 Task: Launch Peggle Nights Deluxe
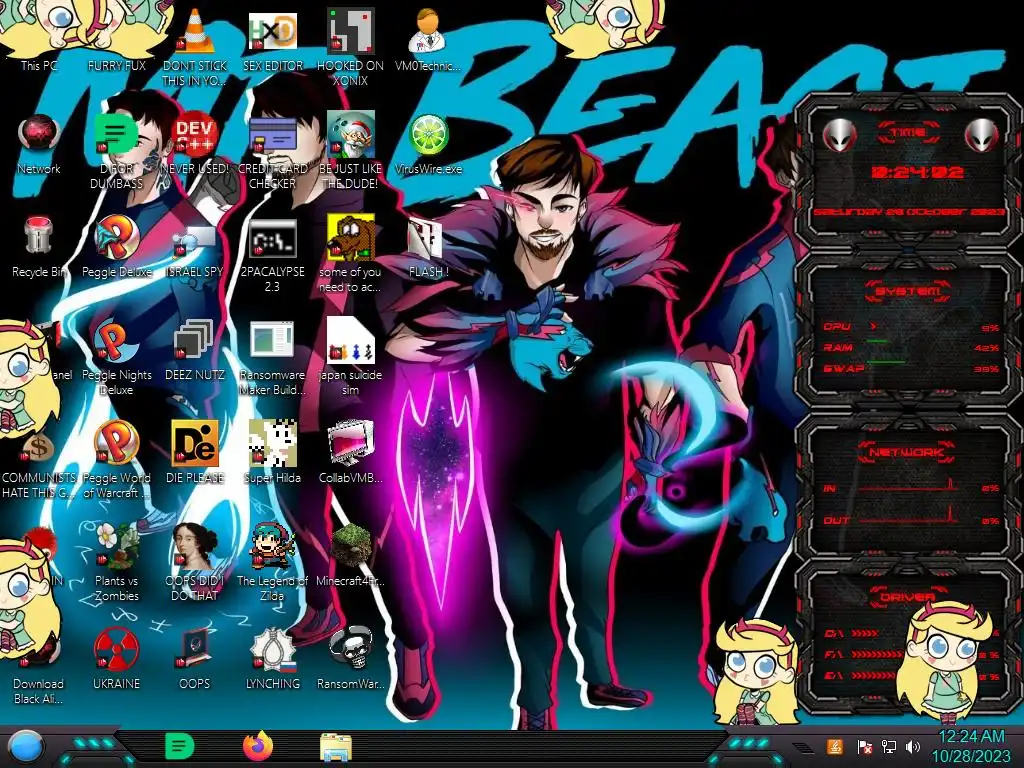click(x=116, y=358)
